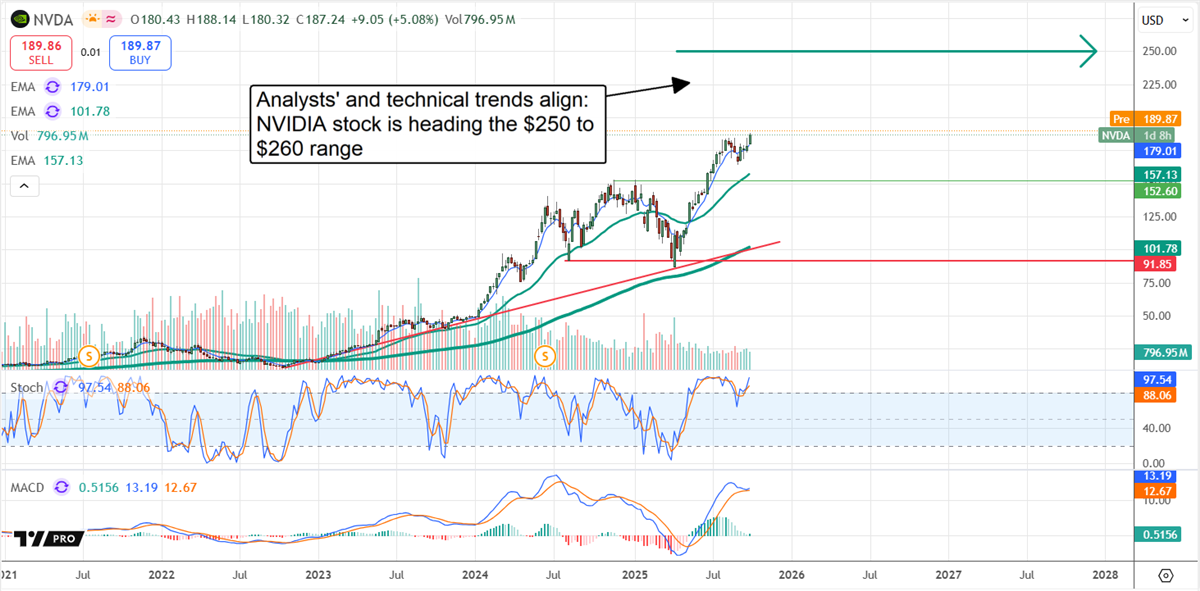
Task: Click the MACD indicator refresh icon
Action: (61, 487)
